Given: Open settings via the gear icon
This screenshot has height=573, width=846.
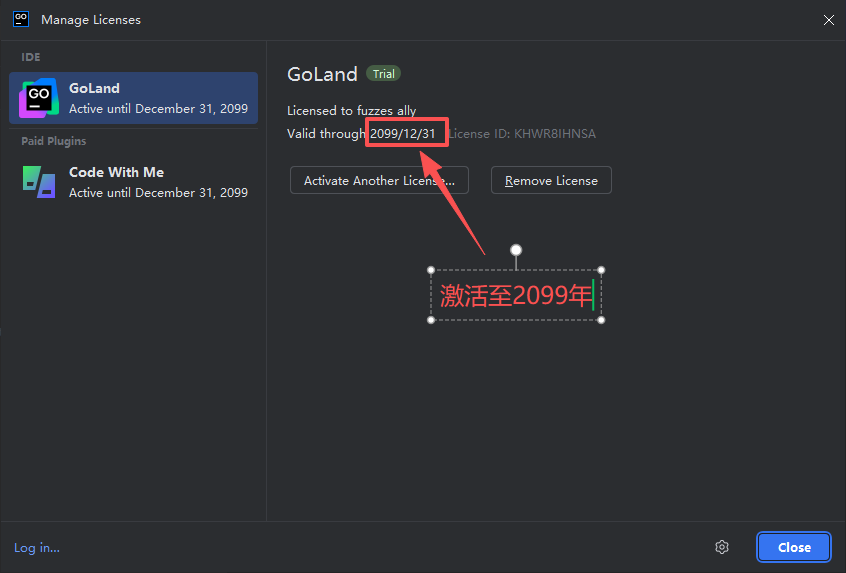Looking at the screenshot, I should point(722,547).
